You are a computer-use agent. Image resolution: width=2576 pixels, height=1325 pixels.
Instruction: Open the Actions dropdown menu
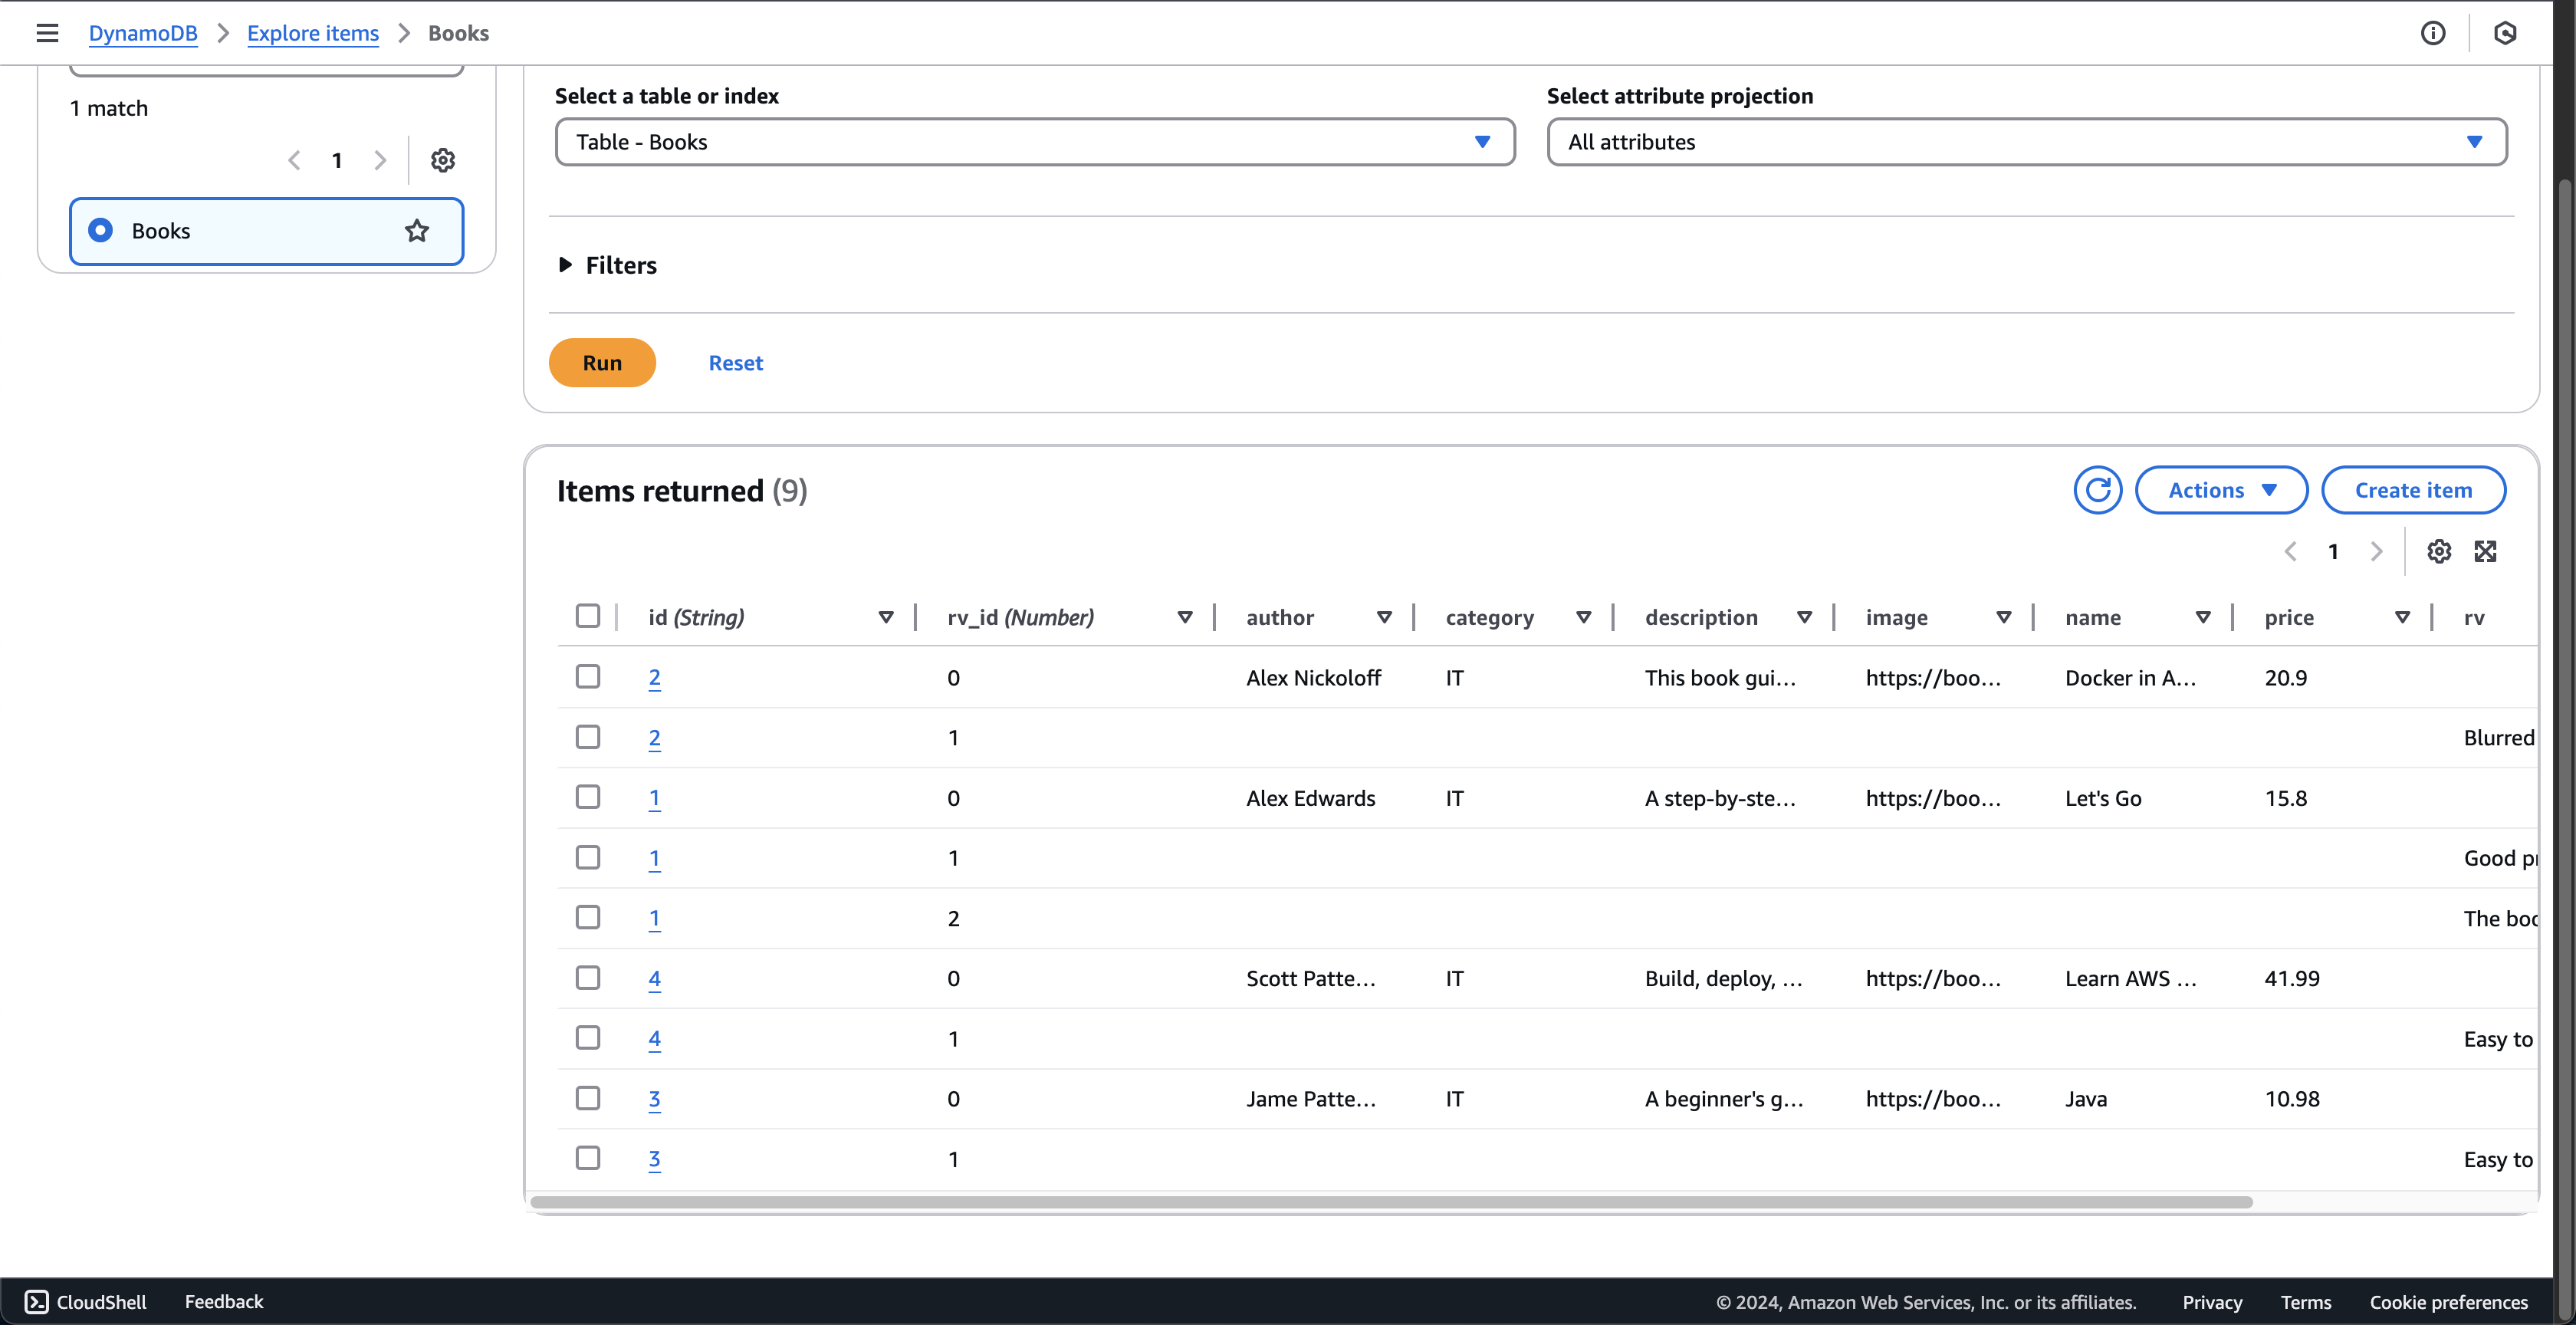click(x=2221, y=490)
